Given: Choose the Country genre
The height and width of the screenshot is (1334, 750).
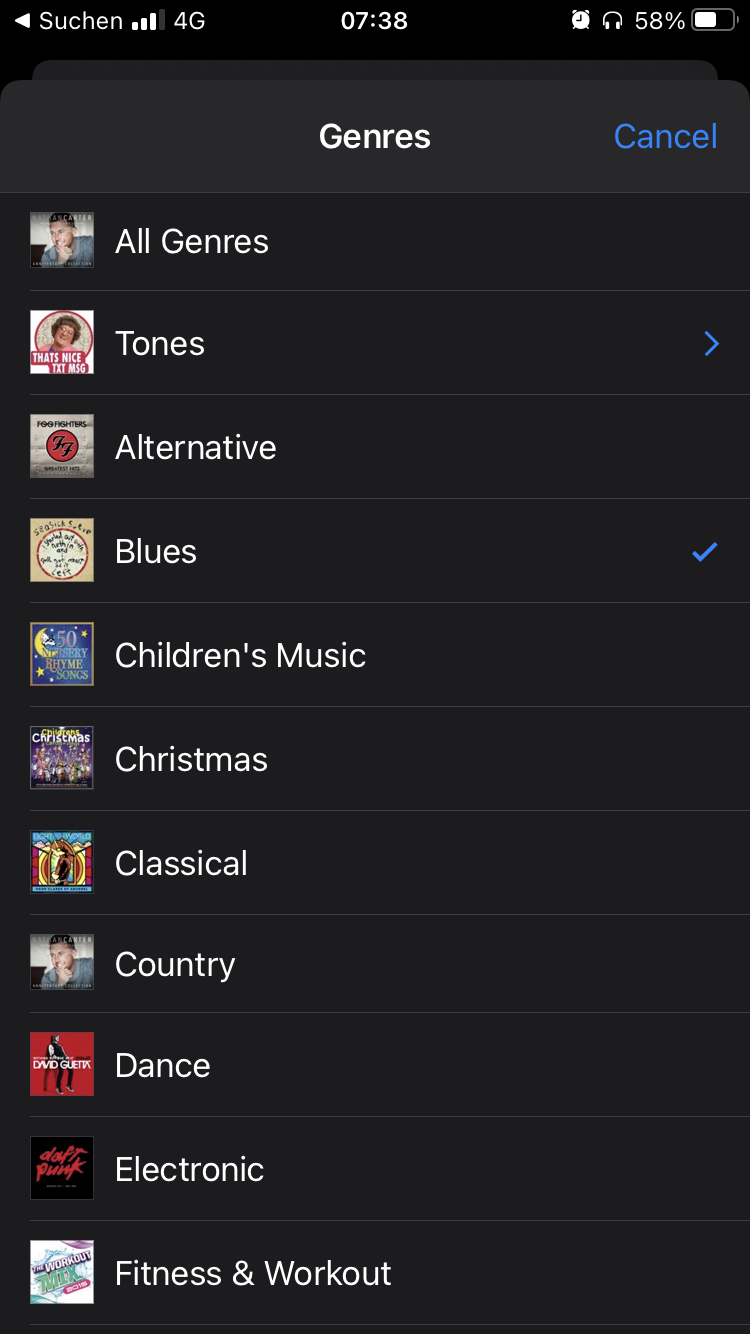Looking at the screenshot, I should [175, 965].
